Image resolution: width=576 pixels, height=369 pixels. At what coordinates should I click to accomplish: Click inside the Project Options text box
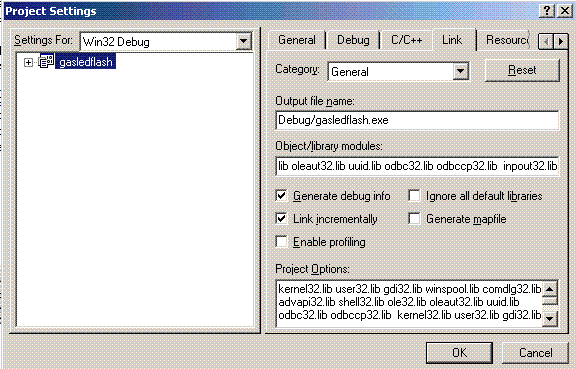click(409, 303)
